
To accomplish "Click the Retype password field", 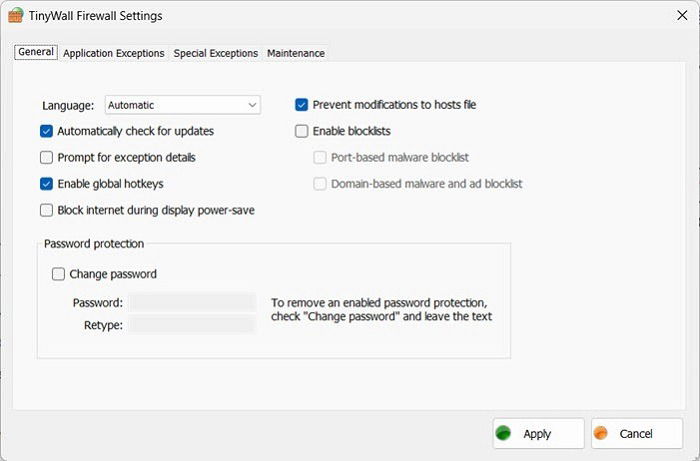I will pos(192,325).
